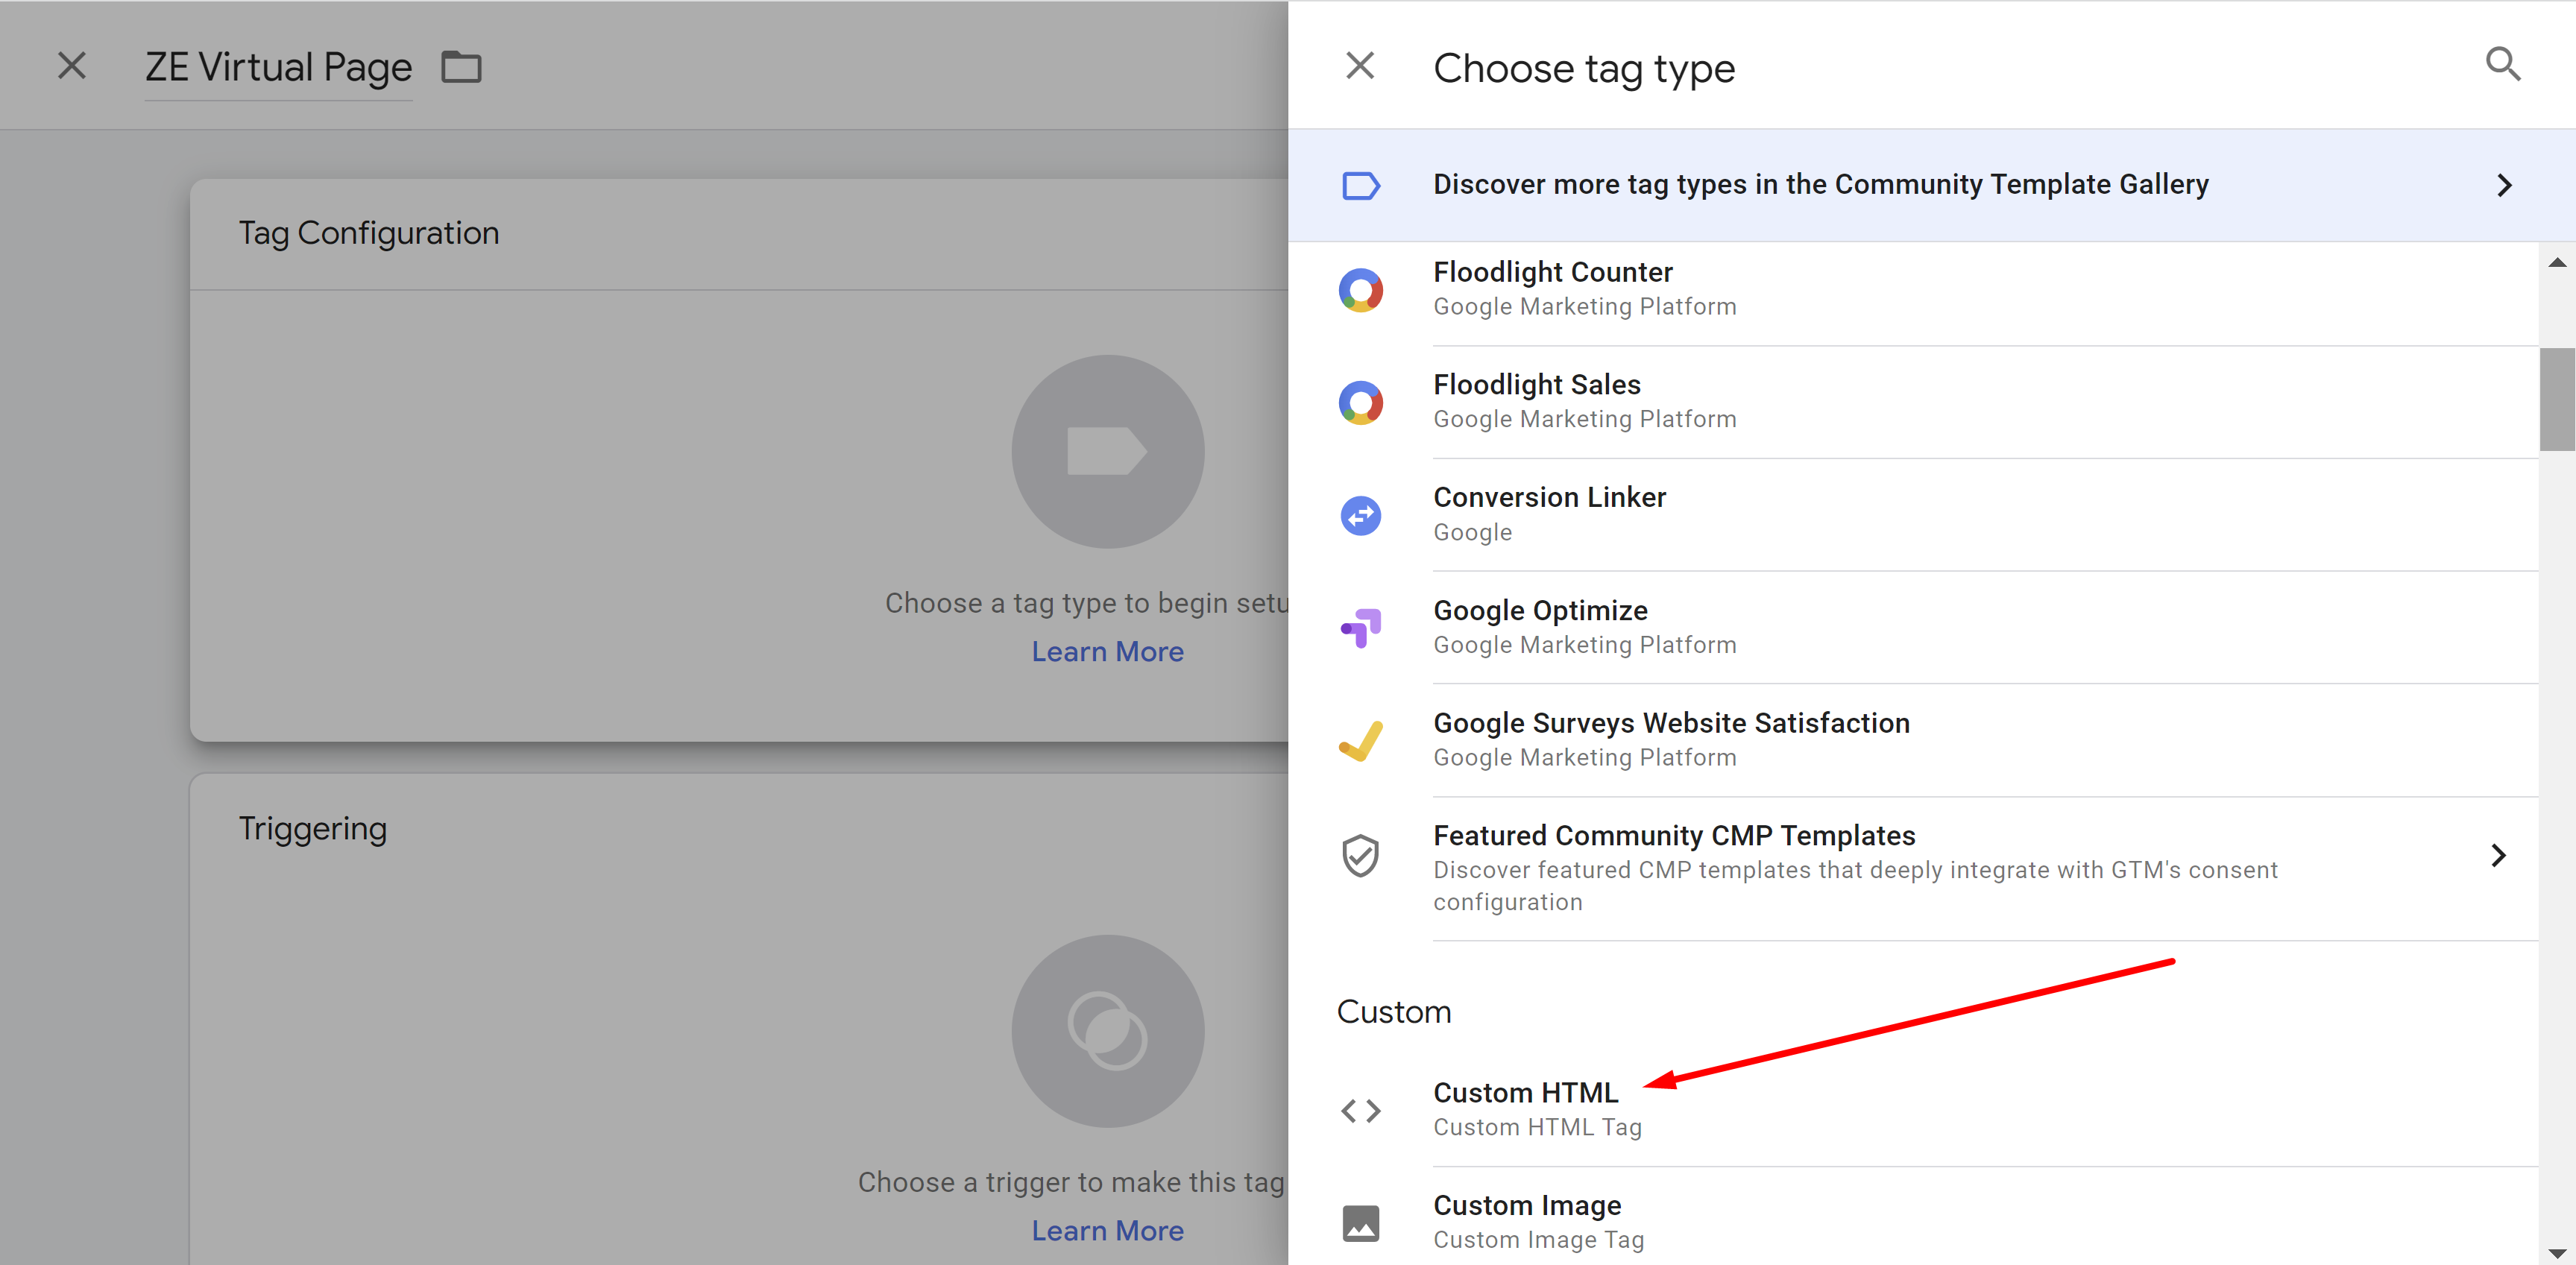Click the Tag Configuration heading

point(369,233)
